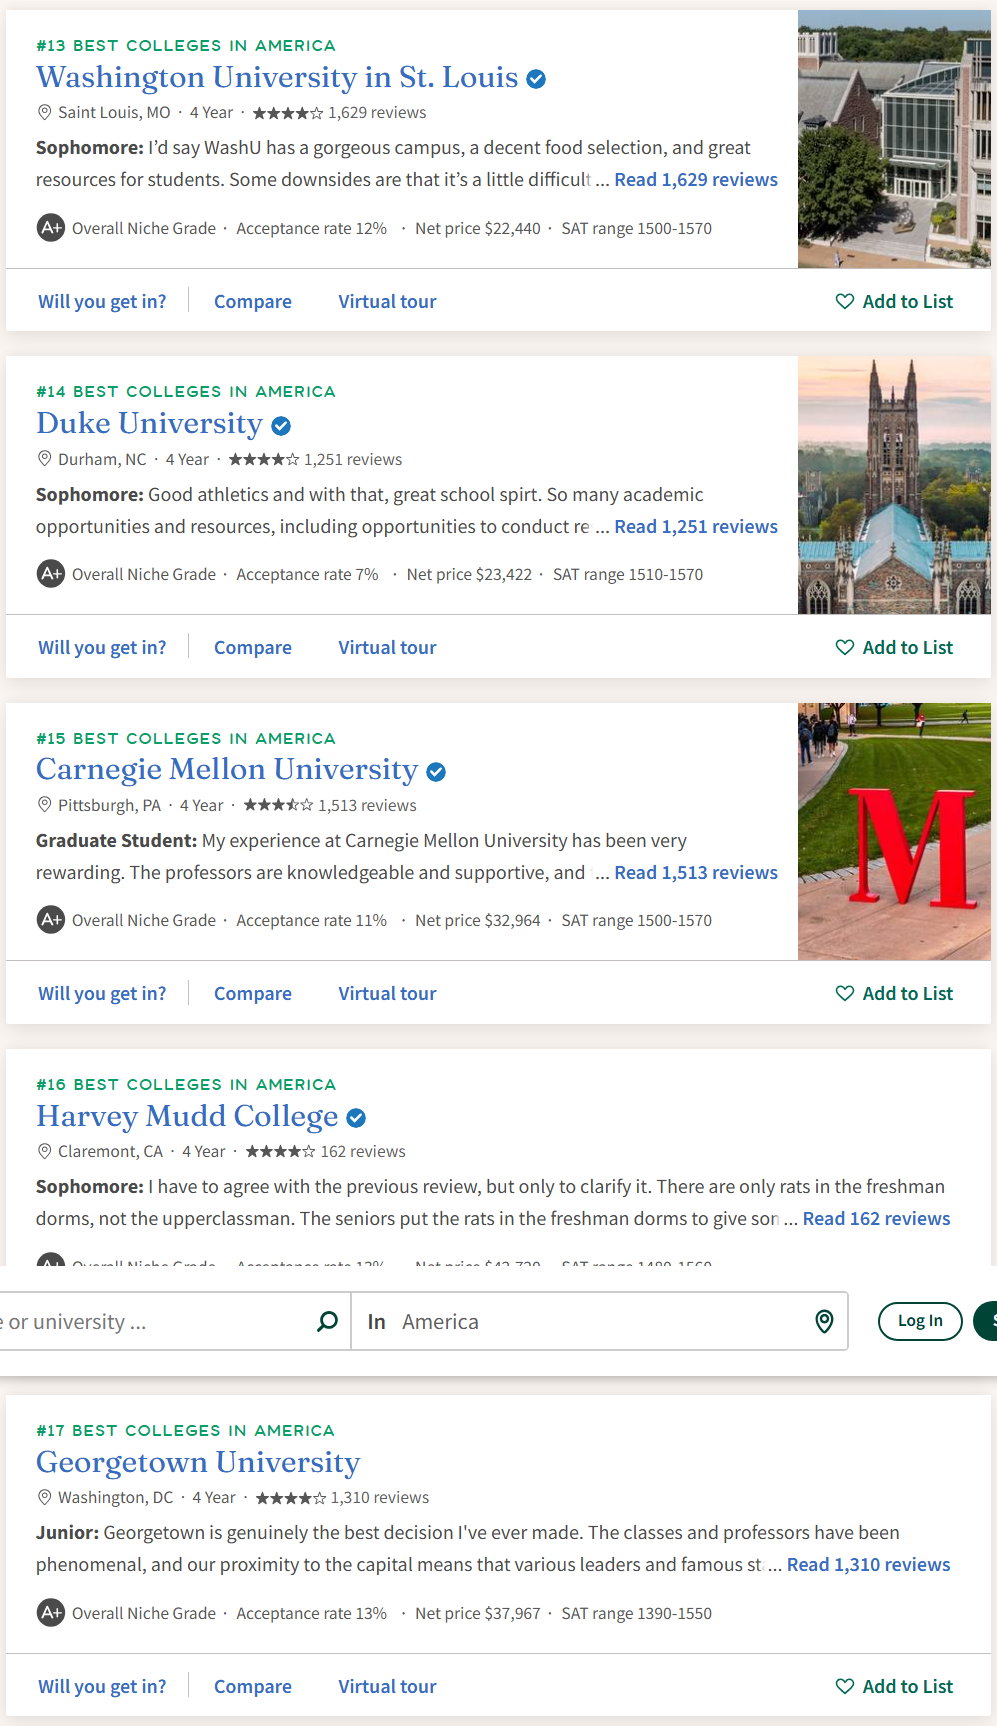
Task: Click '#15 Best Colleges in America' label
Action: [x=186, y=738]
